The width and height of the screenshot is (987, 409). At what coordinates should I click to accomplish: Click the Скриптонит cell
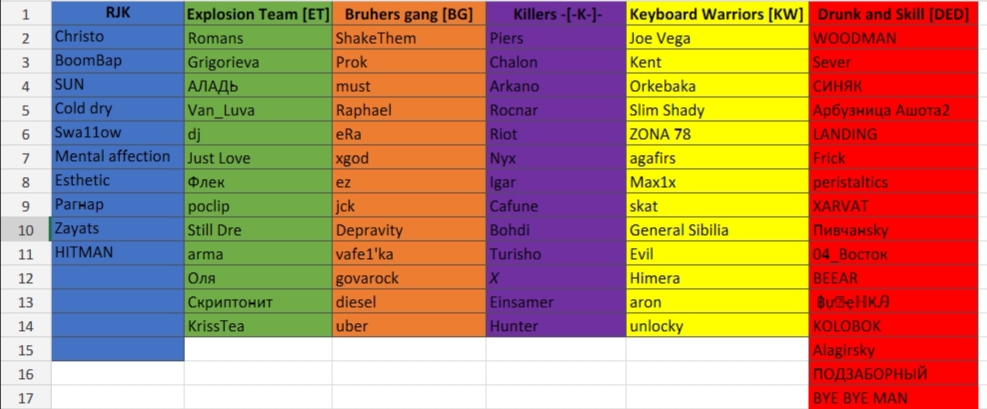coord(258,302)
